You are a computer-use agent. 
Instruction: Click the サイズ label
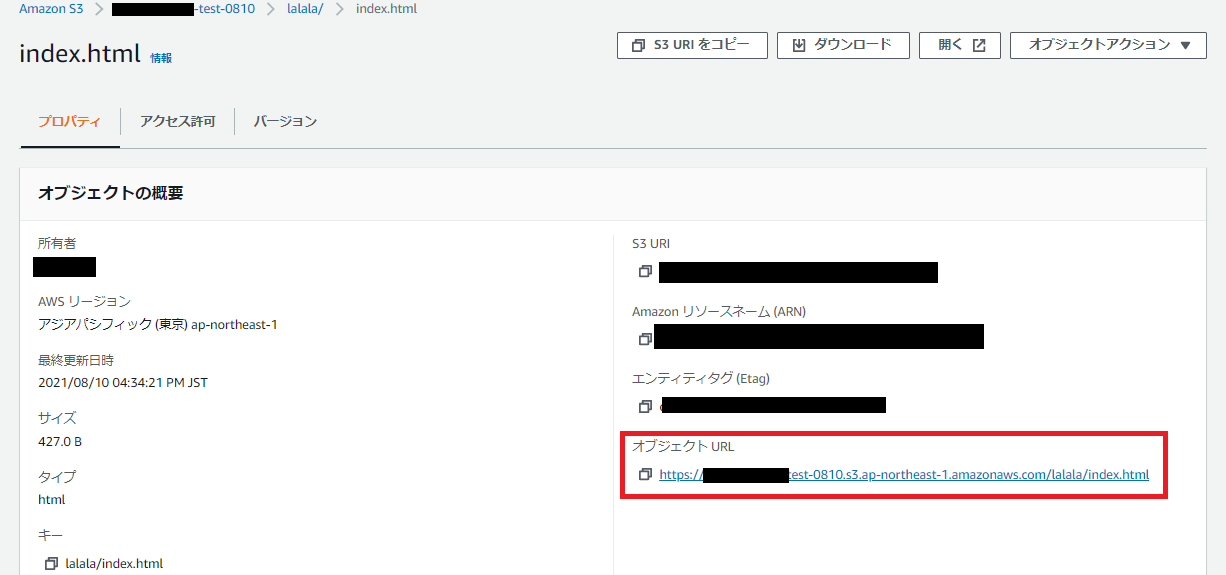tap(57, 418)
